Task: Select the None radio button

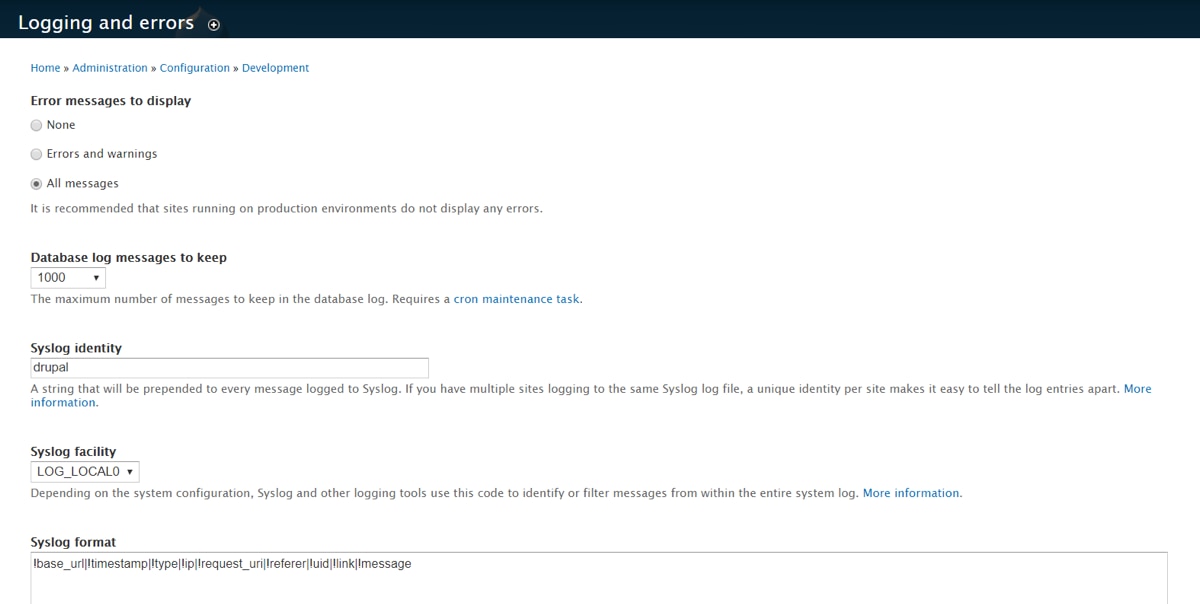Action: click(x=37, y=125)
